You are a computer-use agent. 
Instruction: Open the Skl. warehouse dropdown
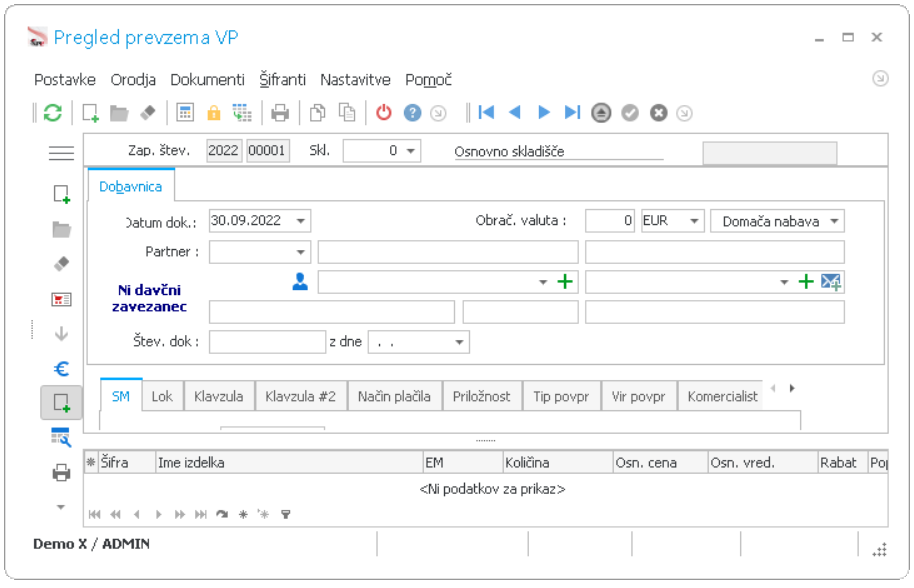tap(411, 151)
